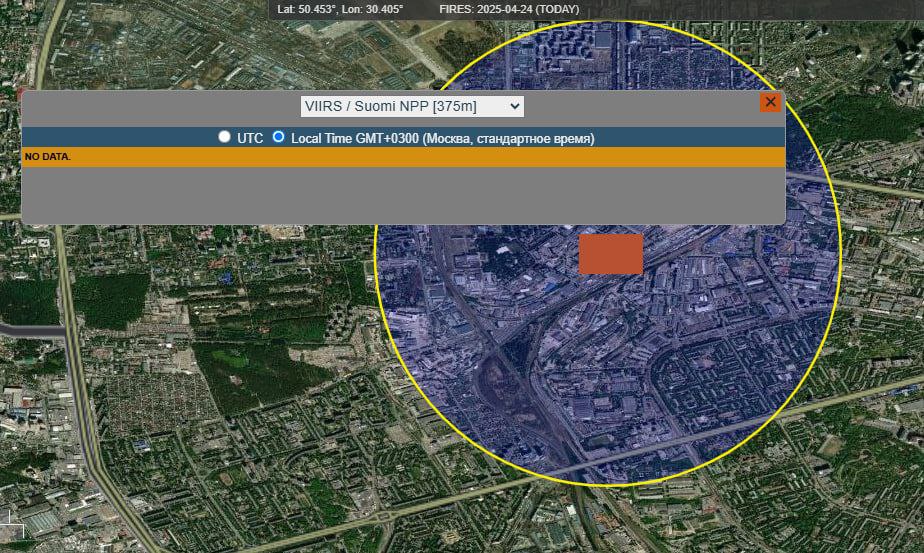The width and height of the screenshot is (924, 553).
Task: Click the UTC label text
Action: tap(250, 139)
